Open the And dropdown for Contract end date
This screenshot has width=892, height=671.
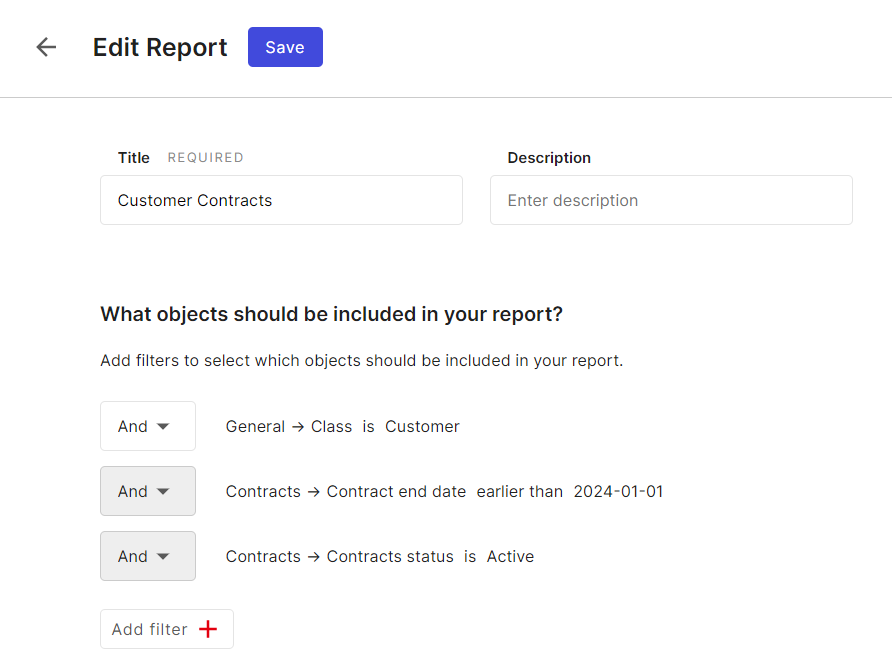148,491
